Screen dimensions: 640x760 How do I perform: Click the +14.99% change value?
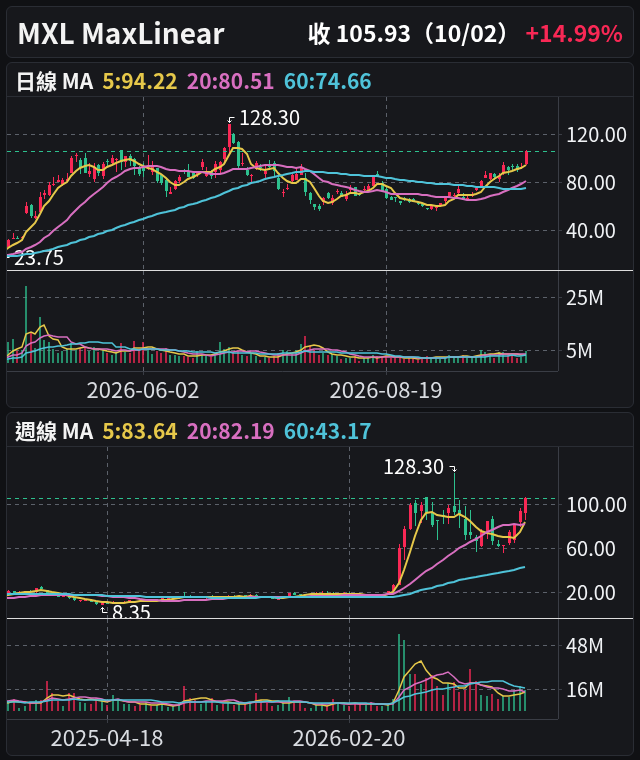pyautogui.click(x=574, y=34)
